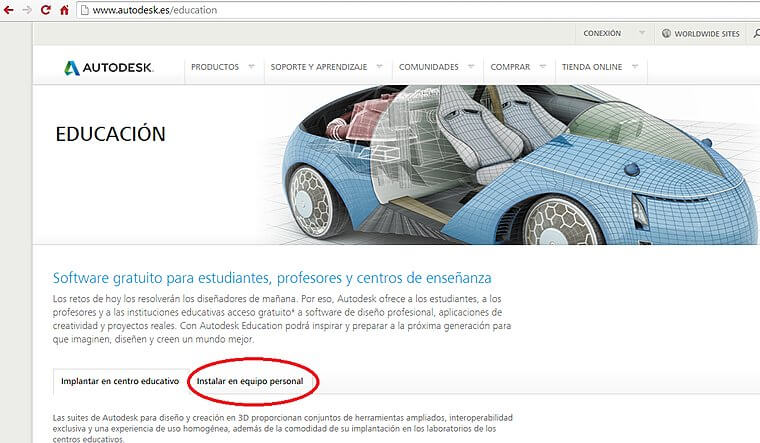760x443 pixels.
Task: Open the Comprar menu
Action: [x=510, y=67]
